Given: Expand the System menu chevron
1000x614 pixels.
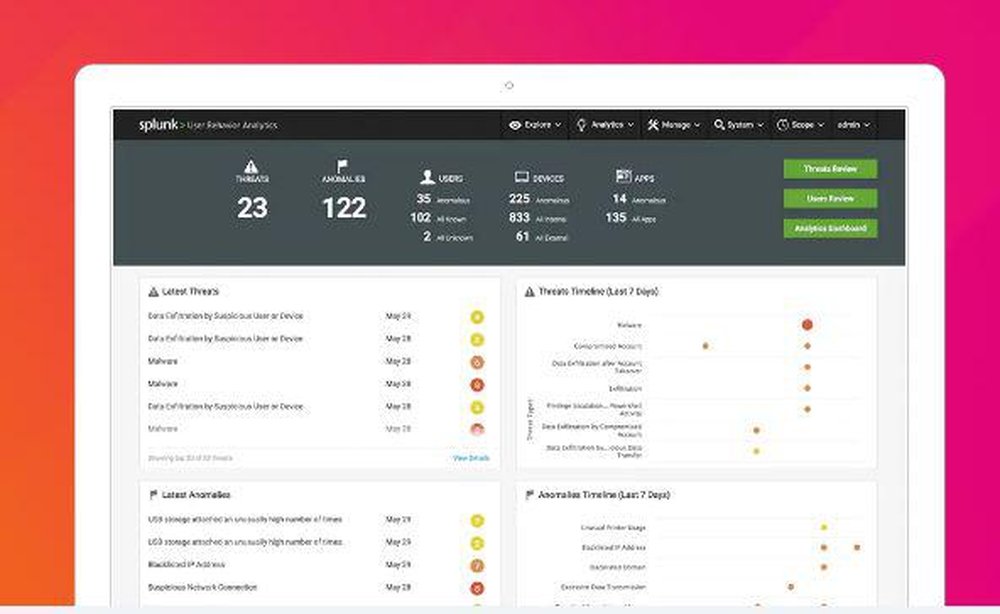Looking at the screenshot, I should click(x=760, y=126).
